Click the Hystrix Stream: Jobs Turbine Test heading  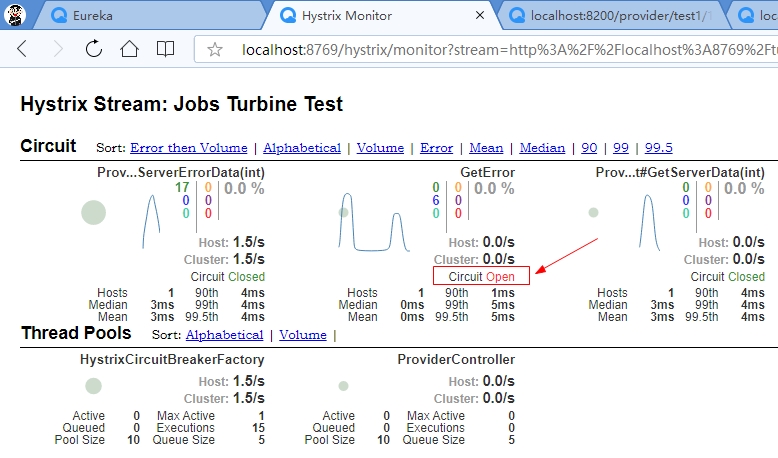(x=182, y=104)
